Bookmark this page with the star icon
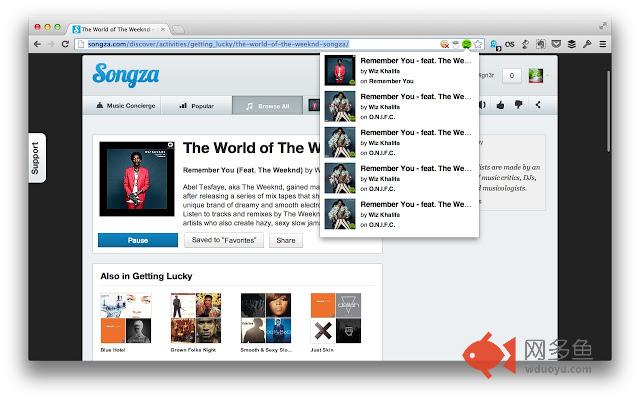Screen dimensions: 640x400 (x=478, y=44)
